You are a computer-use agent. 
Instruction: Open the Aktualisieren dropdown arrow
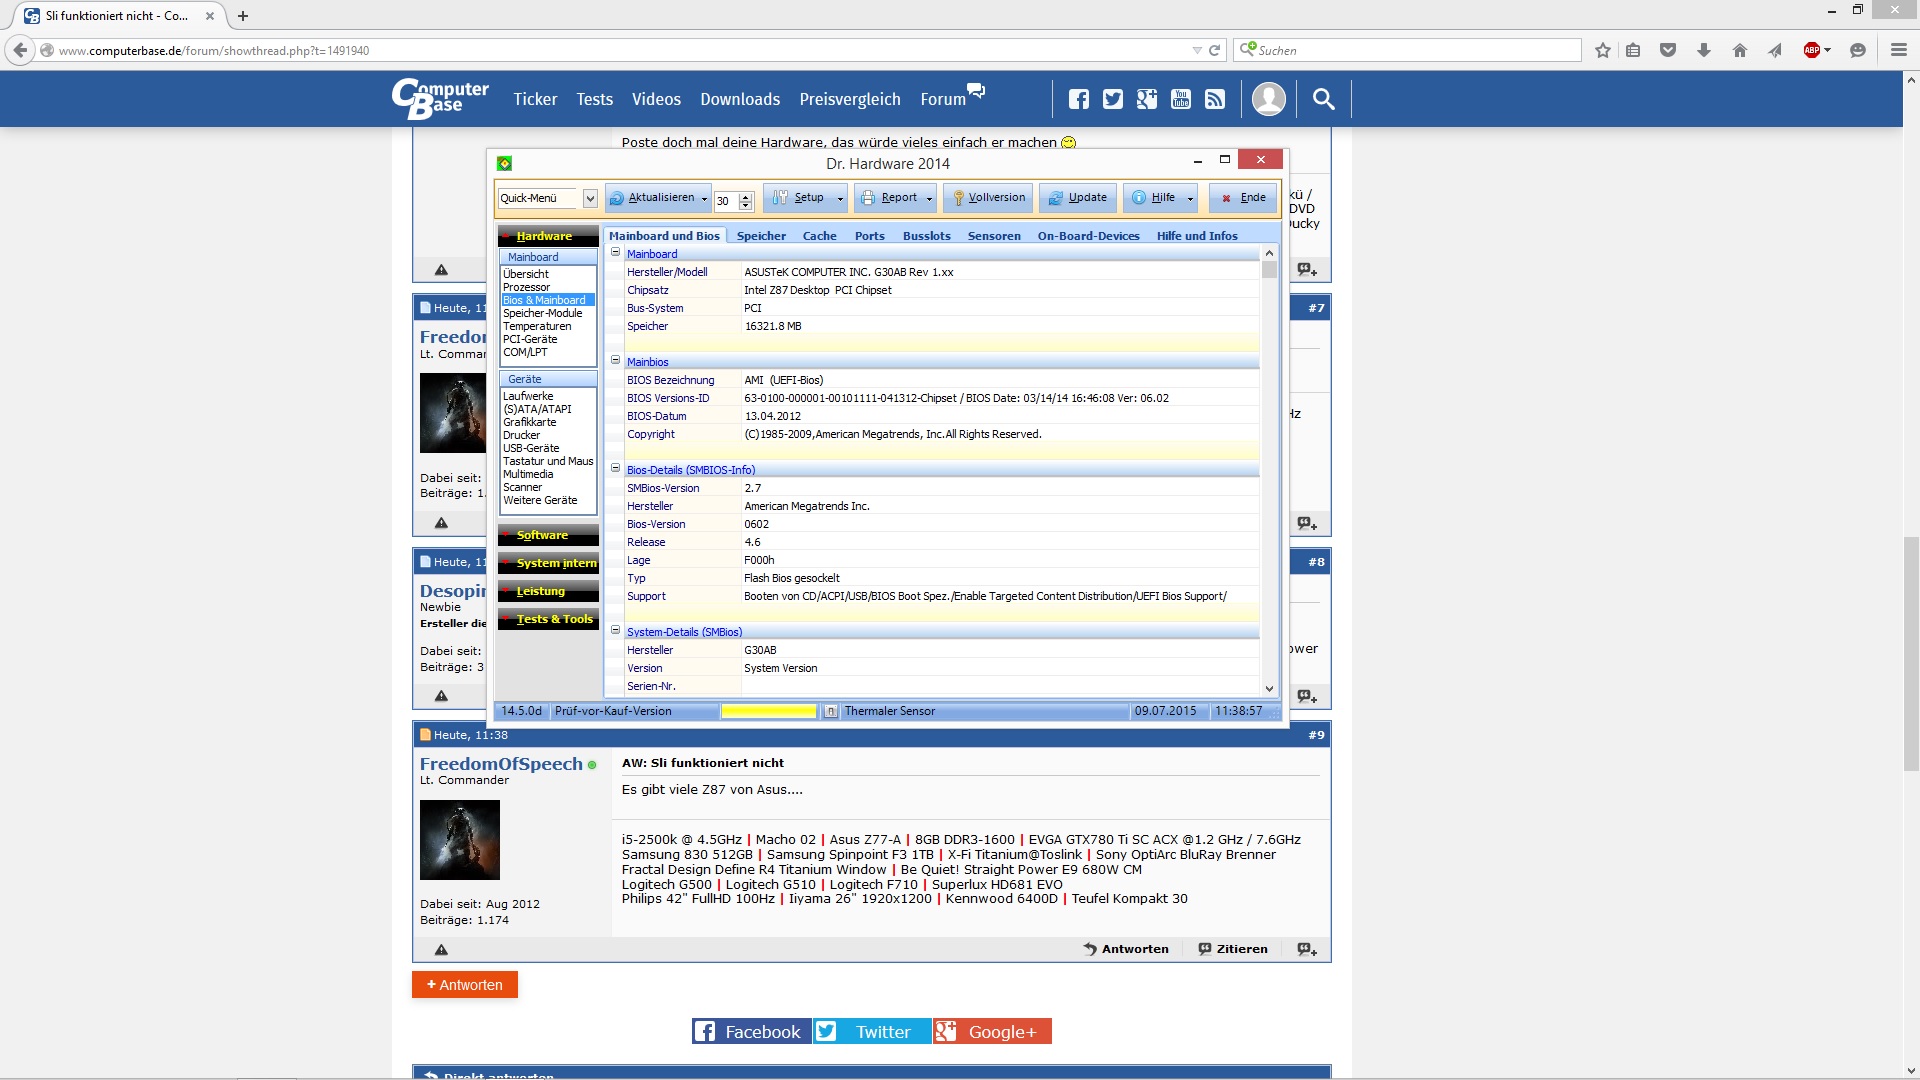pos(704,198)
